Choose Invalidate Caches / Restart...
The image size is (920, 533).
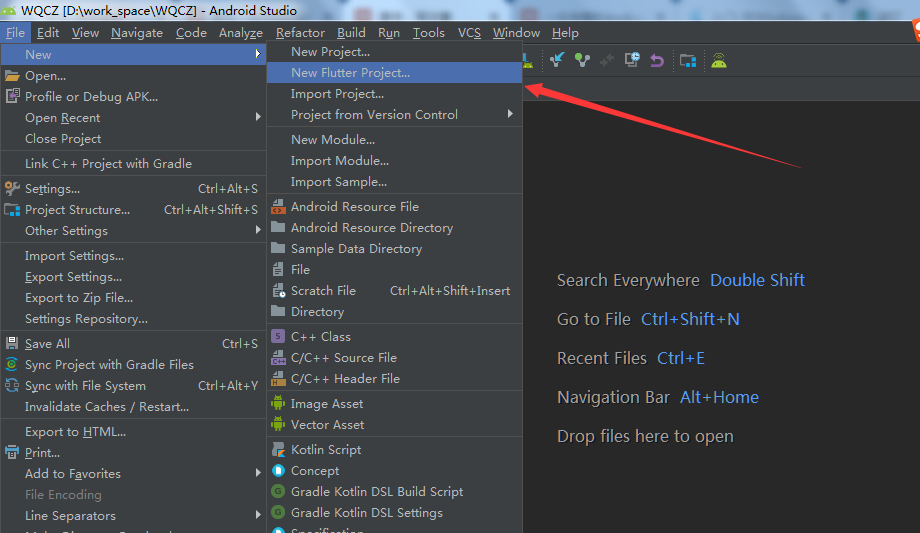click(133, 407)
